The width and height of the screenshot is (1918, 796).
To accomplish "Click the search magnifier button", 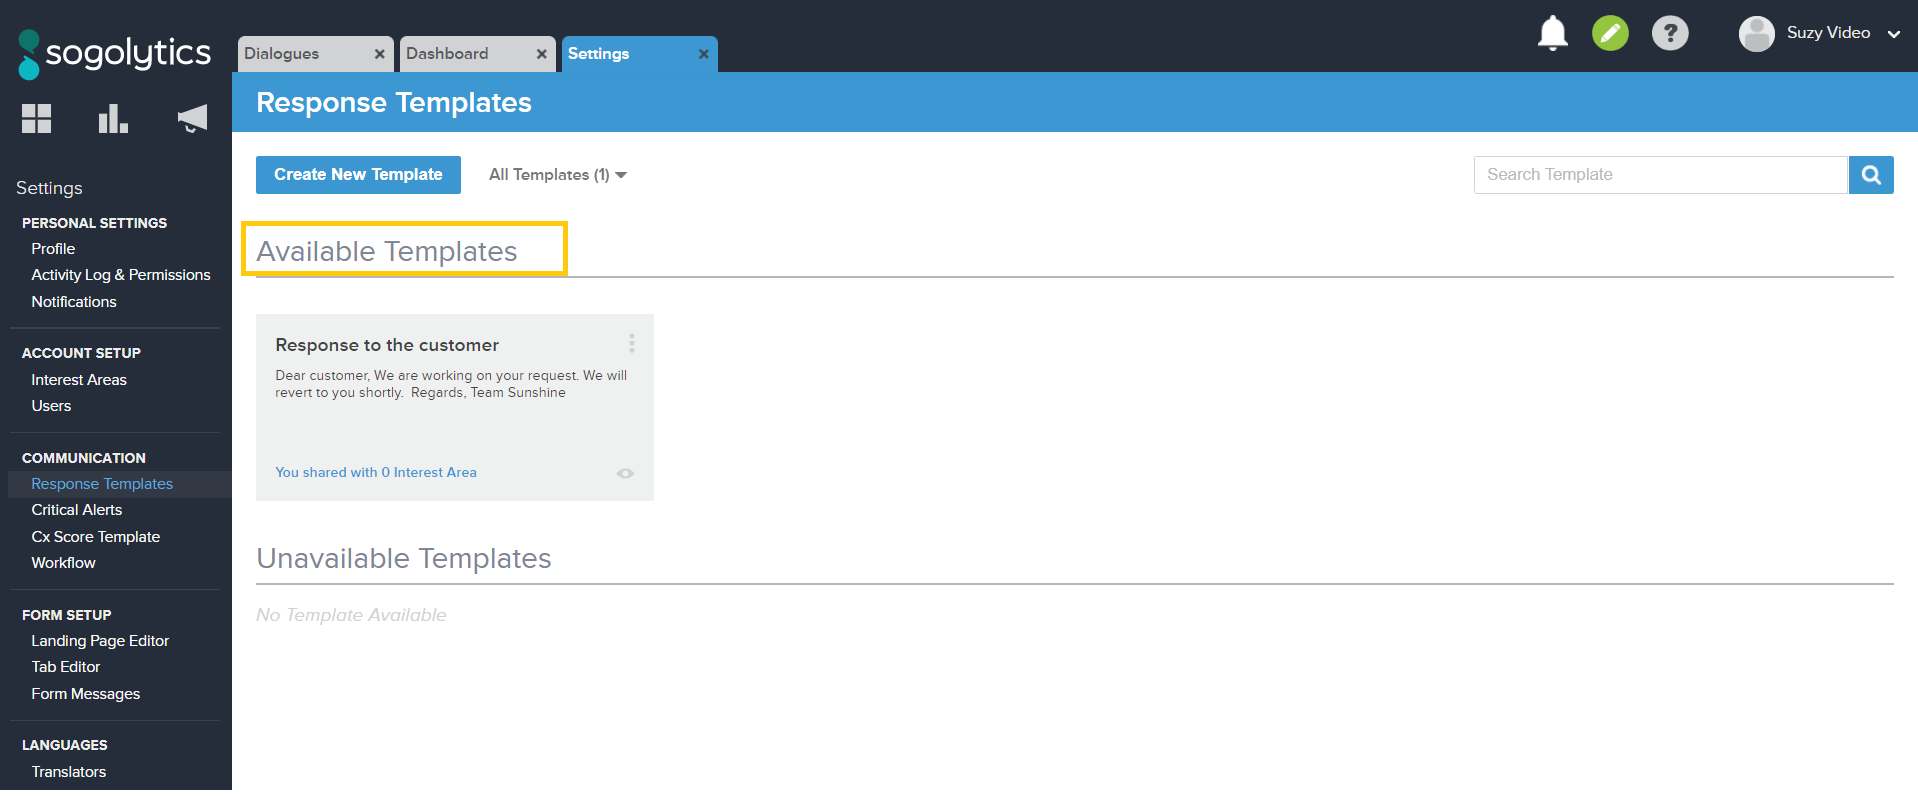I will tap(1871, 175).
